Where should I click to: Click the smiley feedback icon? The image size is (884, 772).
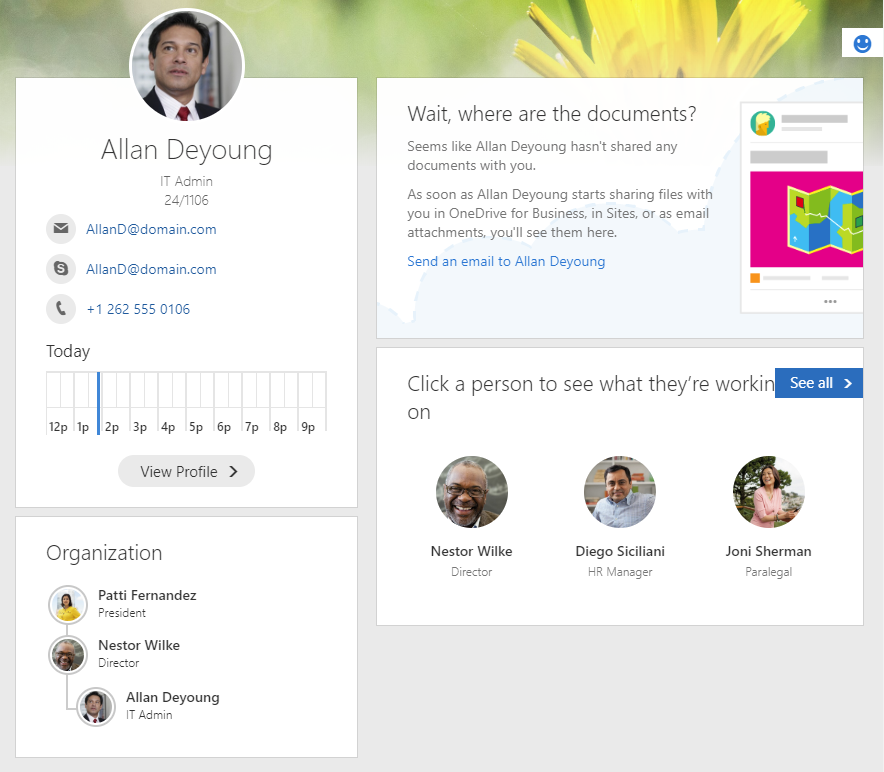pos(862,43)
